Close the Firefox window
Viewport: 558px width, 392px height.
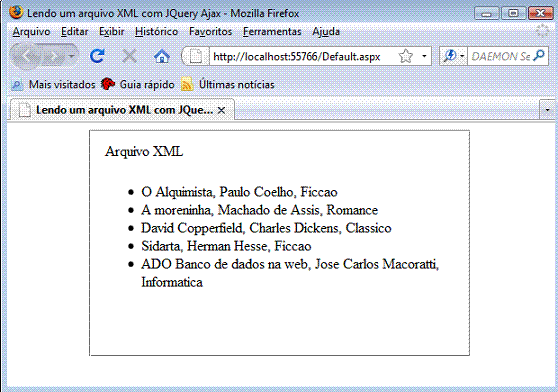click(541, 13)
